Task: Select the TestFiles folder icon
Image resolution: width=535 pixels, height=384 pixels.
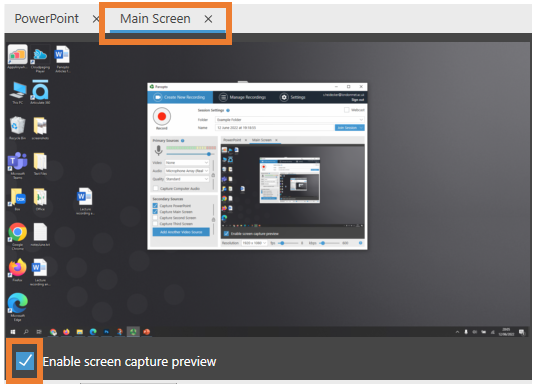Action: [x=40, y=164]
